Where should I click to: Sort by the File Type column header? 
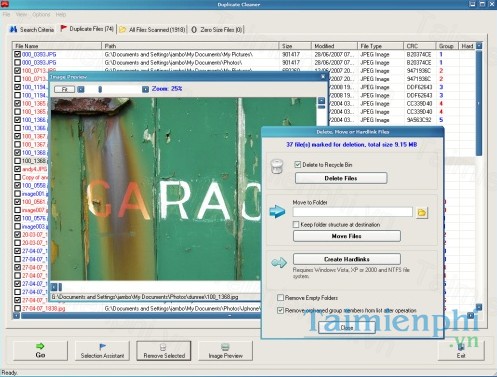[380, 46]
